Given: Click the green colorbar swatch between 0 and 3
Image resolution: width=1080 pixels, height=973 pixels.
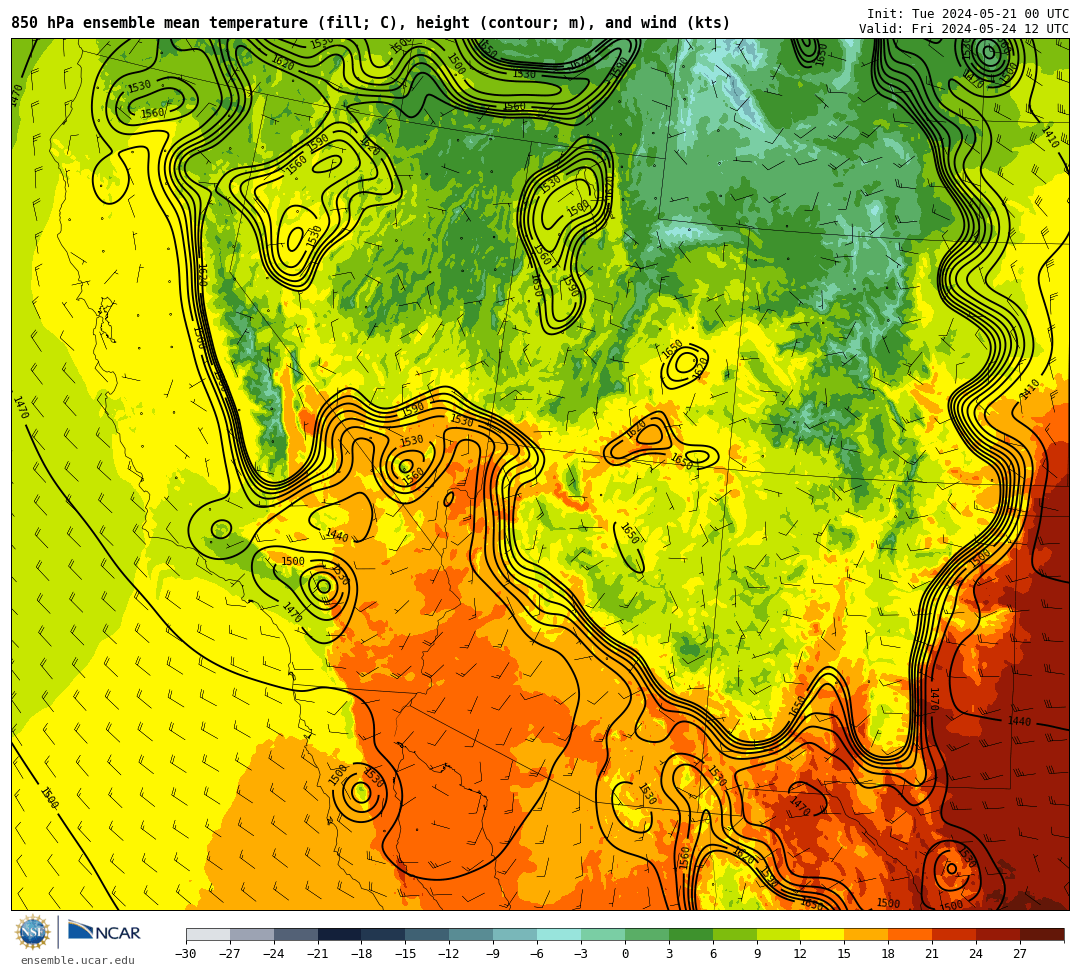Looking at the screenshot, I should click(x=647, y=934).
